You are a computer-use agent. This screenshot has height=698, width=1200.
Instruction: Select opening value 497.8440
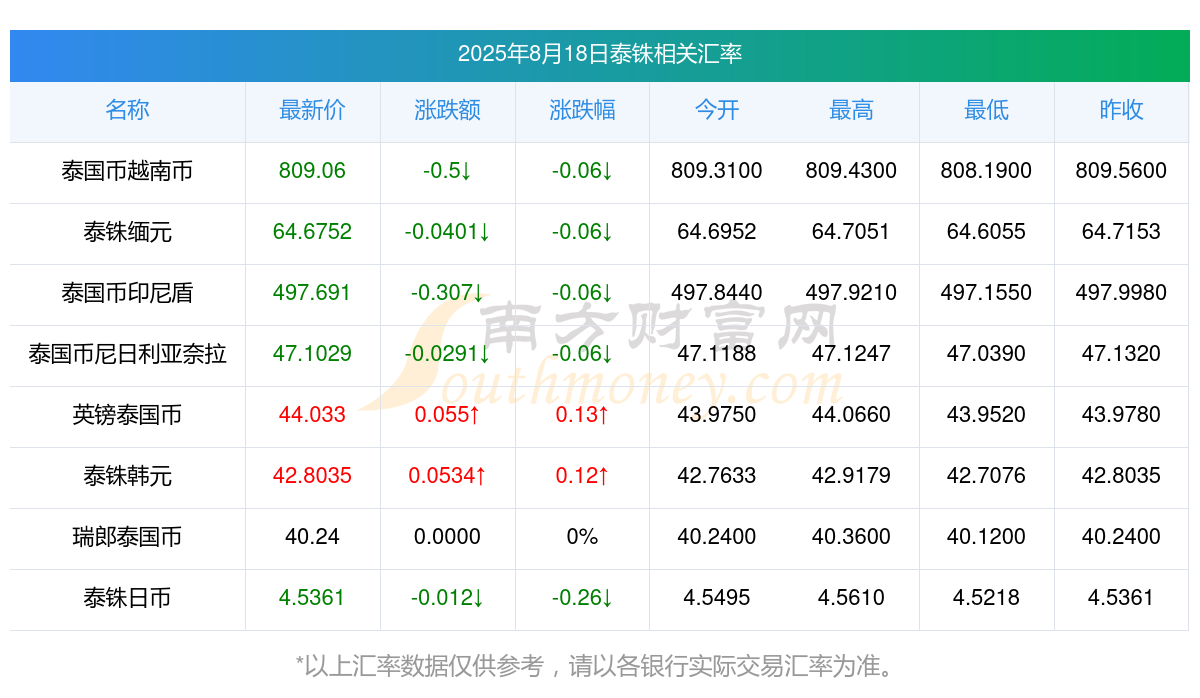coord(717,293)
